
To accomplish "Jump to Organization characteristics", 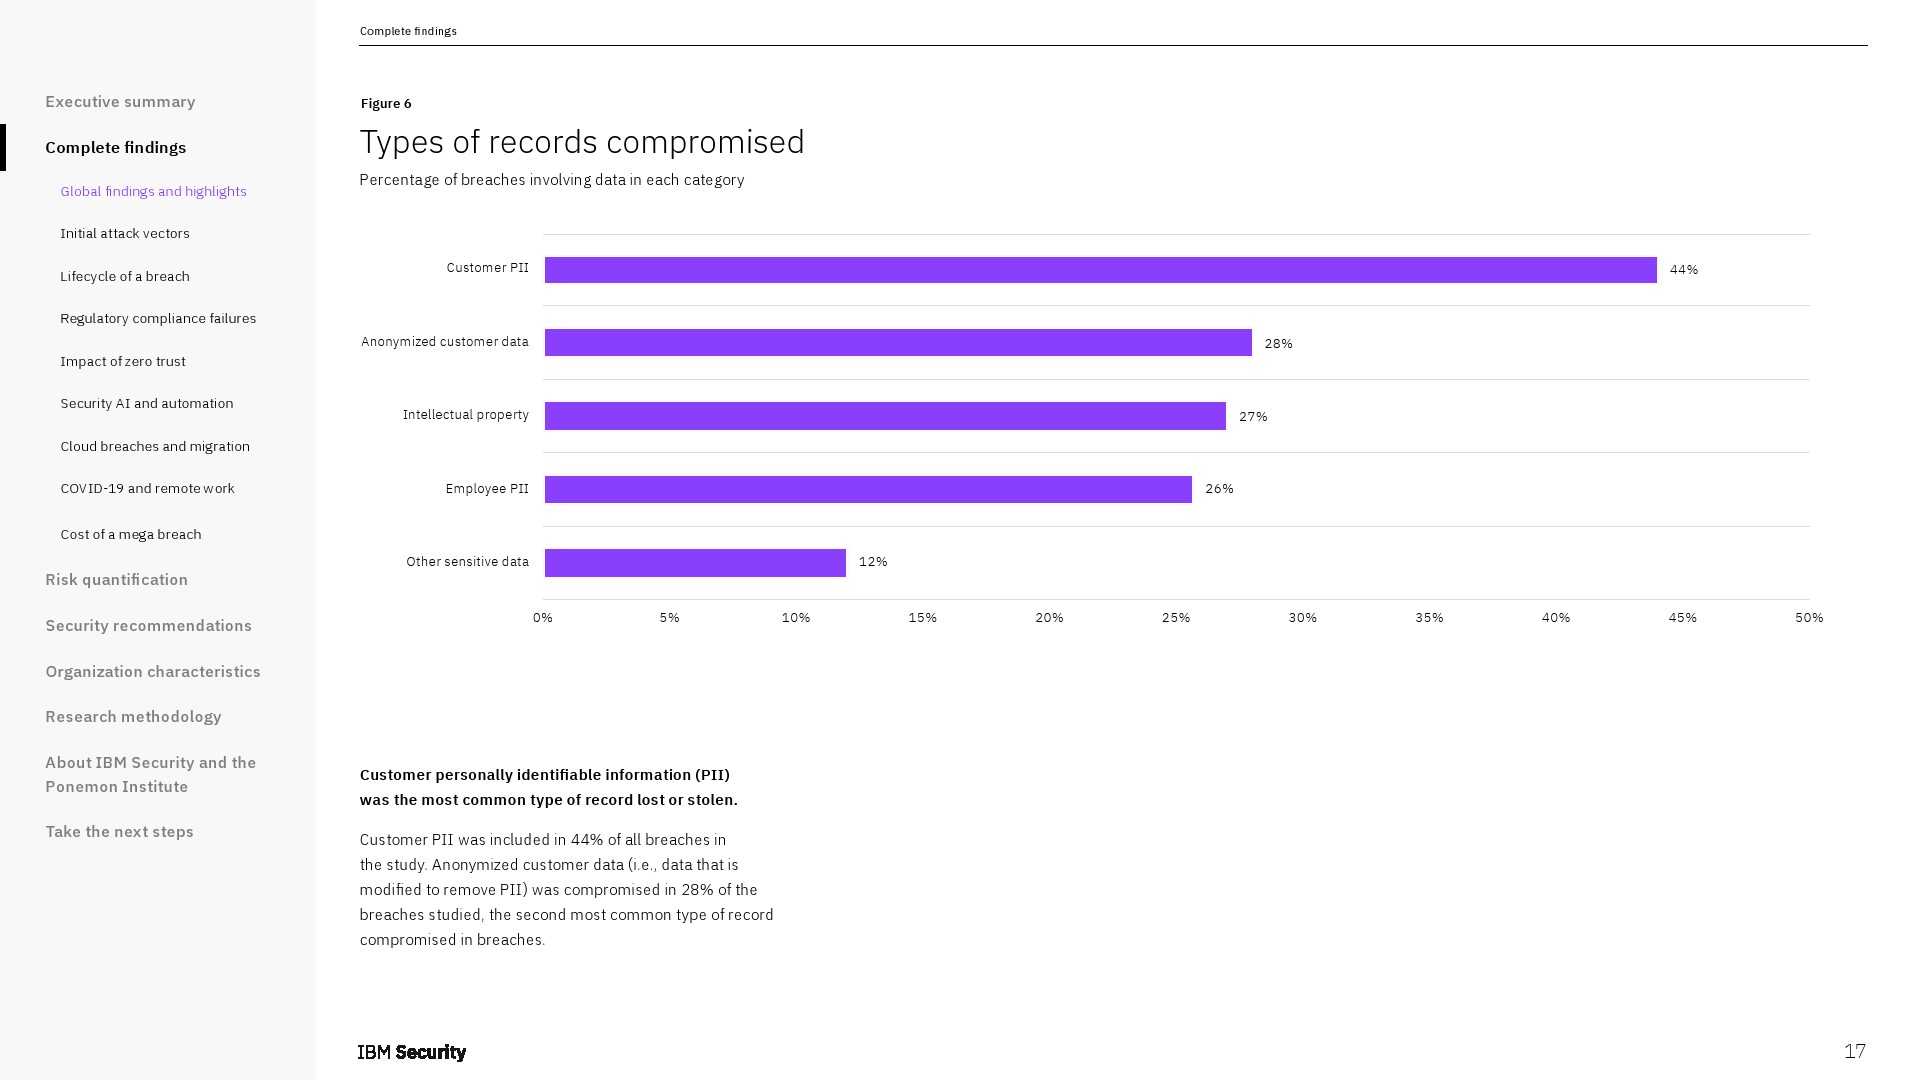I will pos(153,672).
